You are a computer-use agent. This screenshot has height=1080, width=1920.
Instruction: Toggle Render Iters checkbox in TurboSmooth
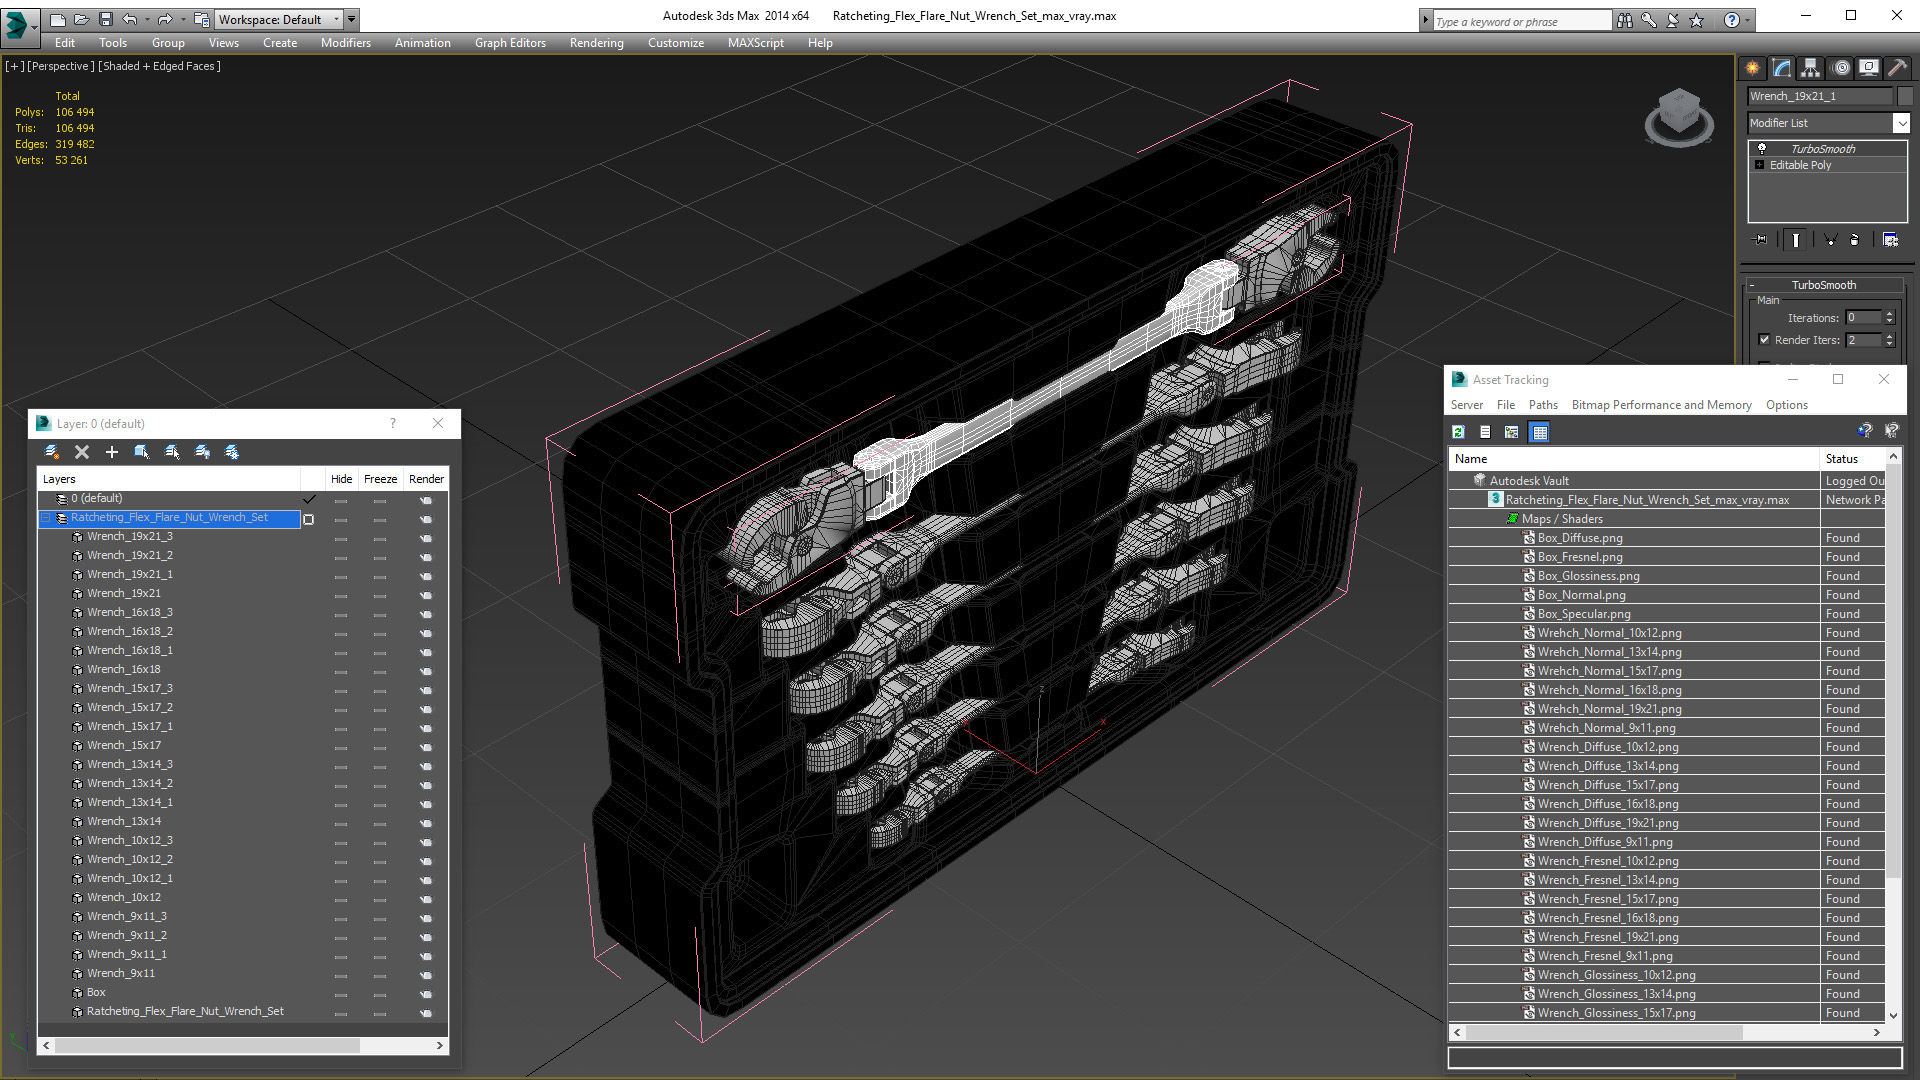(1764, 340)
